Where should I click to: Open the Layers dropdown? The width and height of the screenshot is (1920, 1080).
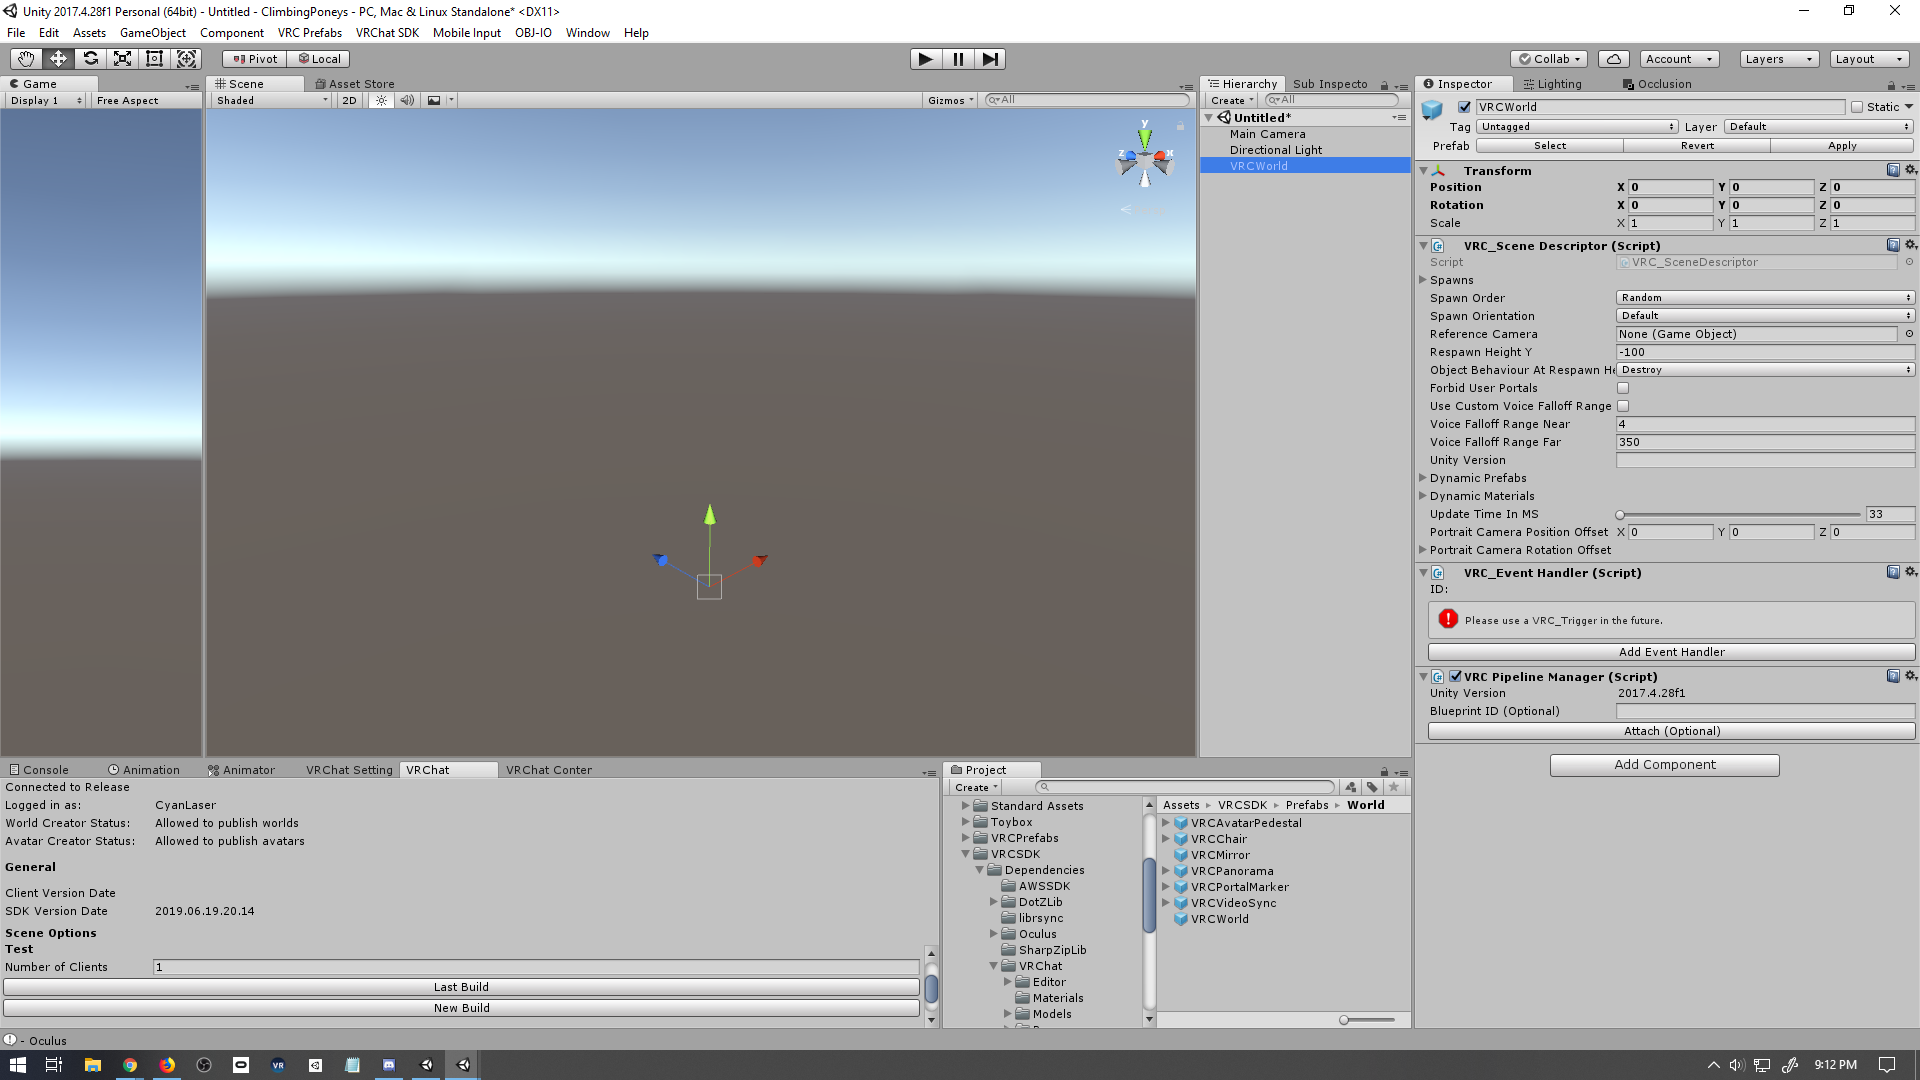coord(1778,59)
